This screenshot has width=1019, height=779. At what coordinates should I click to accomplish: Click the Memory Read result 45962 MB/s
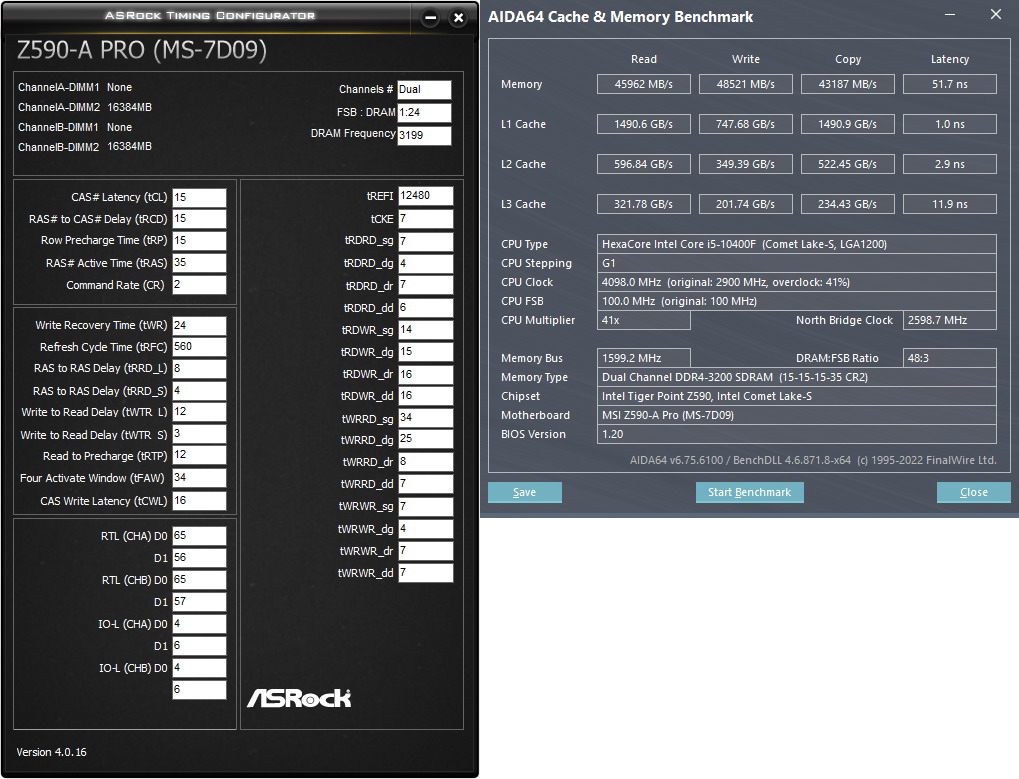pyautogui.click(x=643, y=84)
